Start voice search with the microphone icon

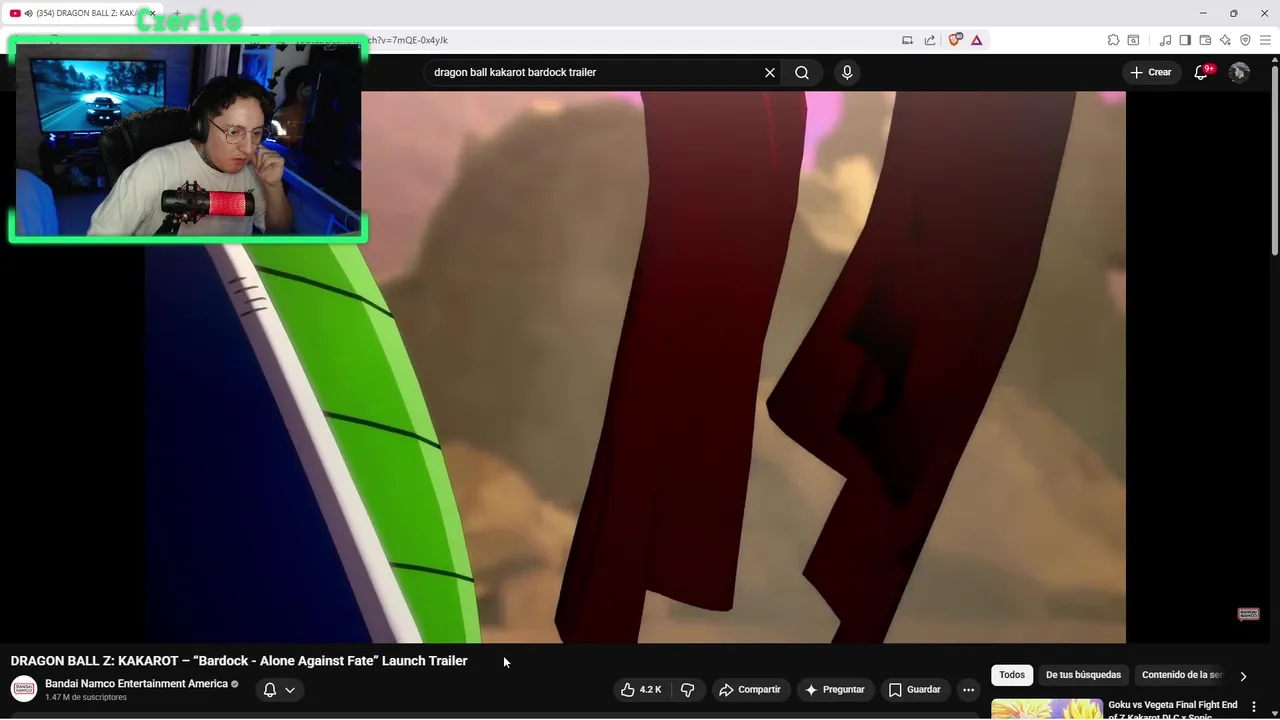tap(847, 72)
